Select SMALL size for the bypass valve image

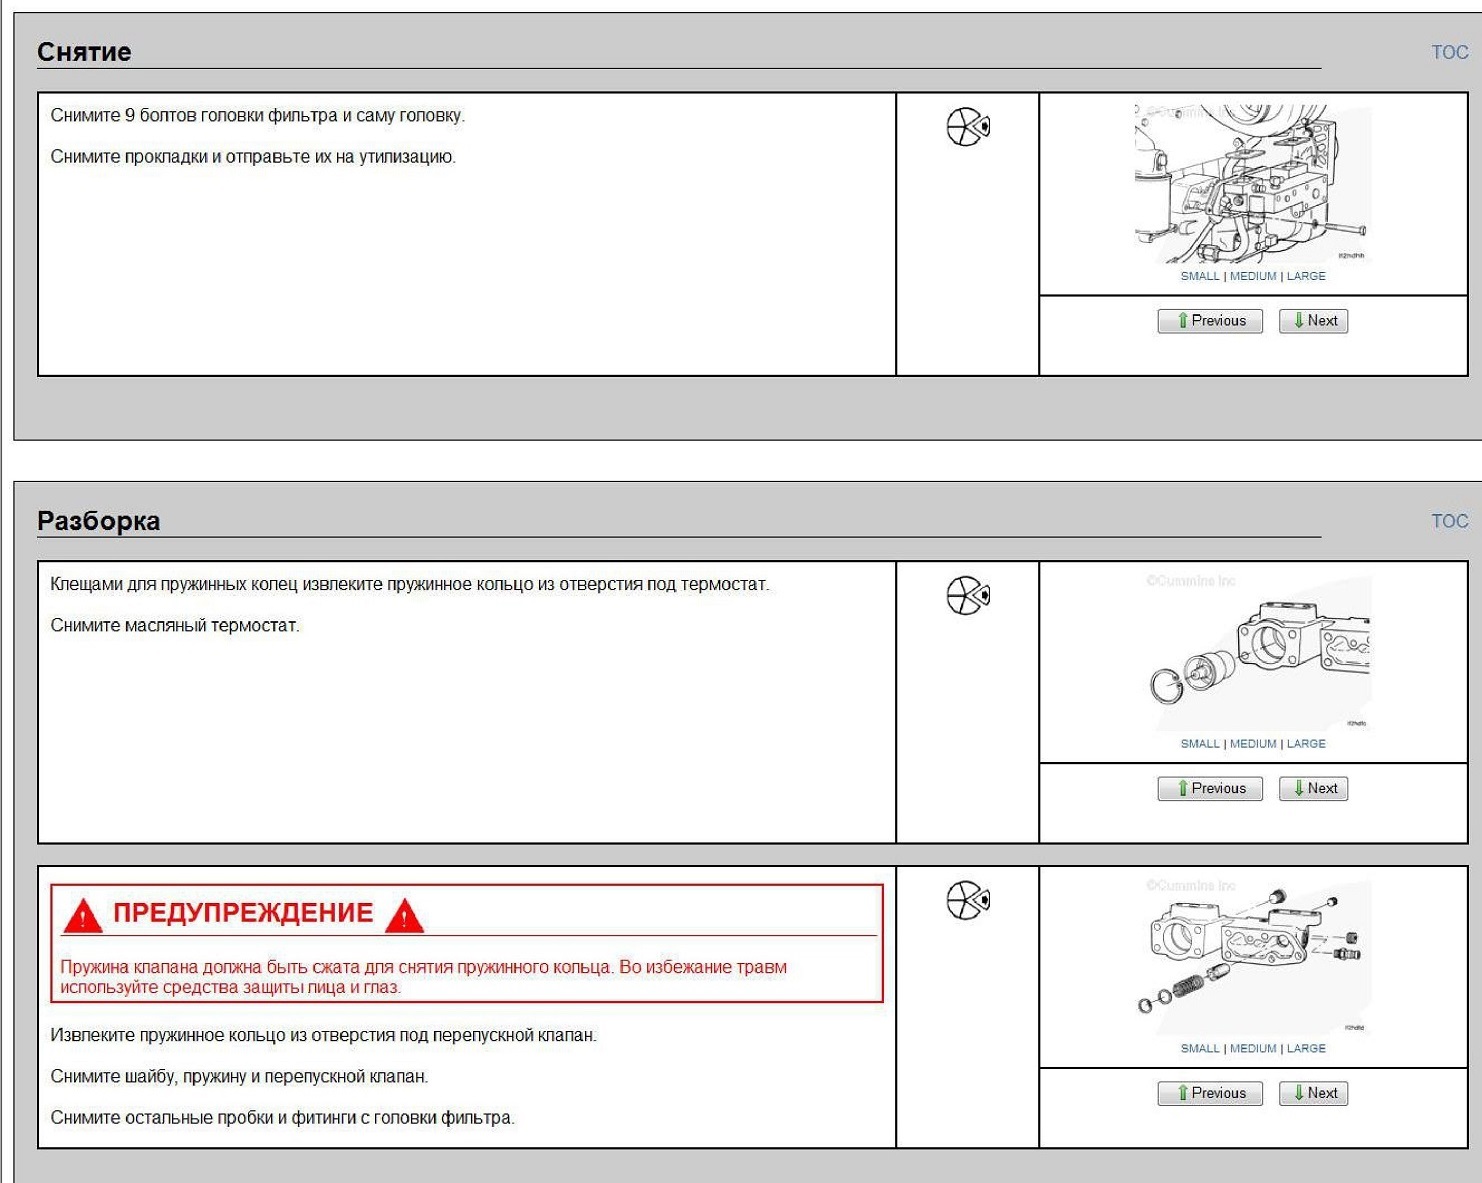(x=1200, y=1049)
